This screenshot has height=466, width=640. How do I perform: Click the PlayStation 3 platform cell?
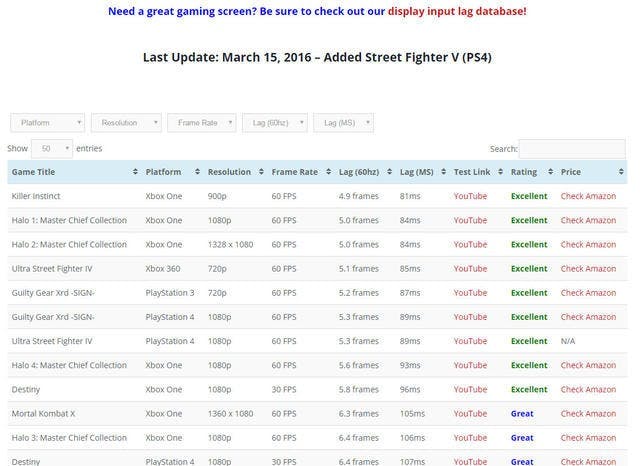point(170,293)
